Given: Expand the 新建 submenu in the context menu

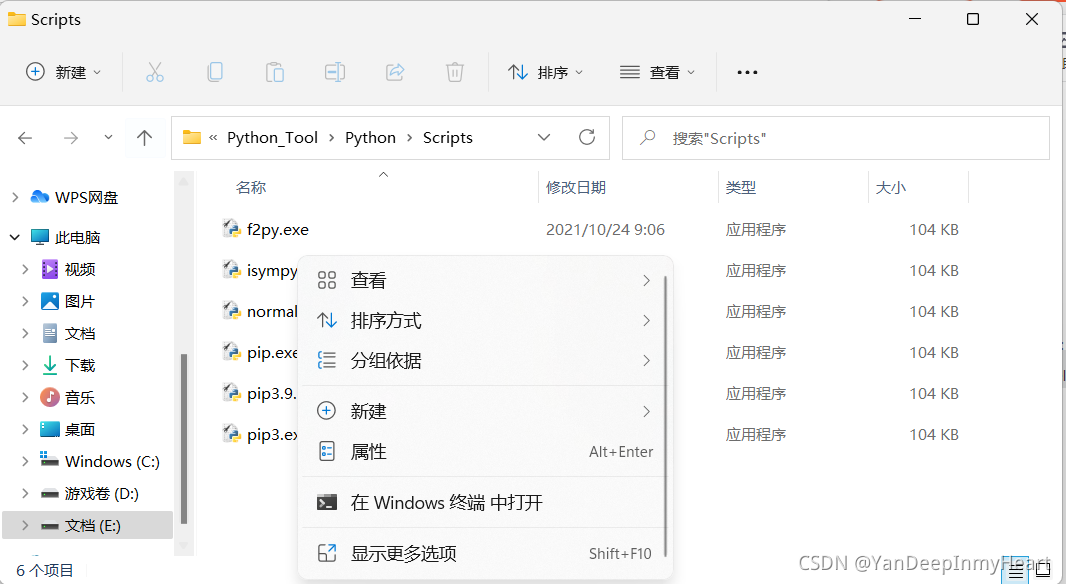Looking at the screenshot, I should coord(370,409).
